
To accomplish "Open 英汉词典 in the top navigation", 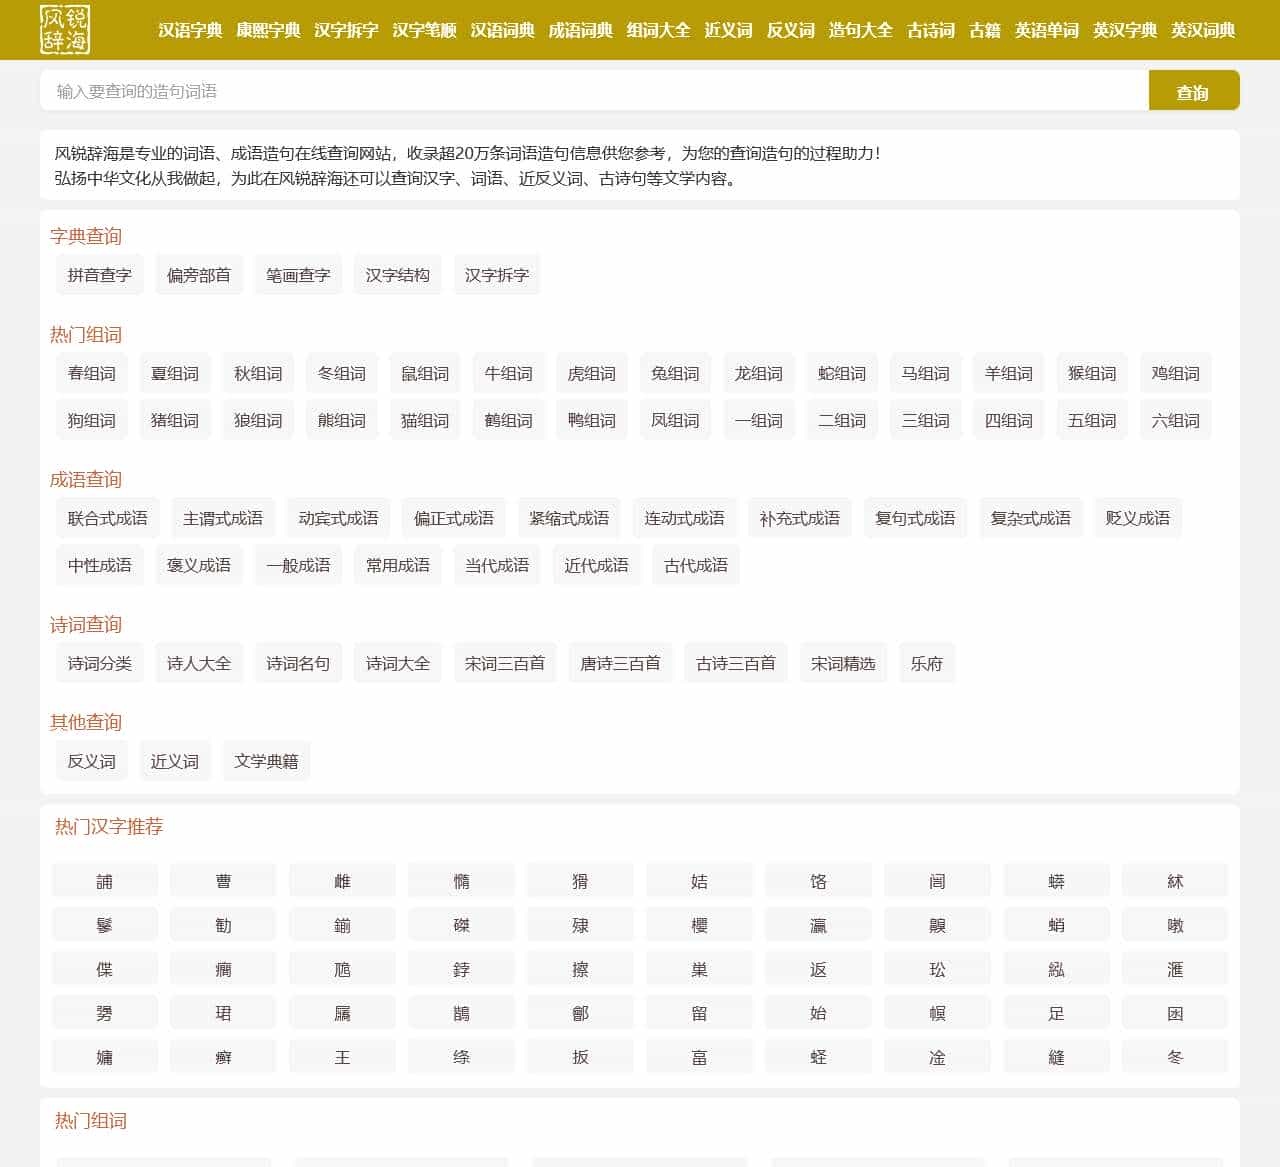I will point(1203,30).
